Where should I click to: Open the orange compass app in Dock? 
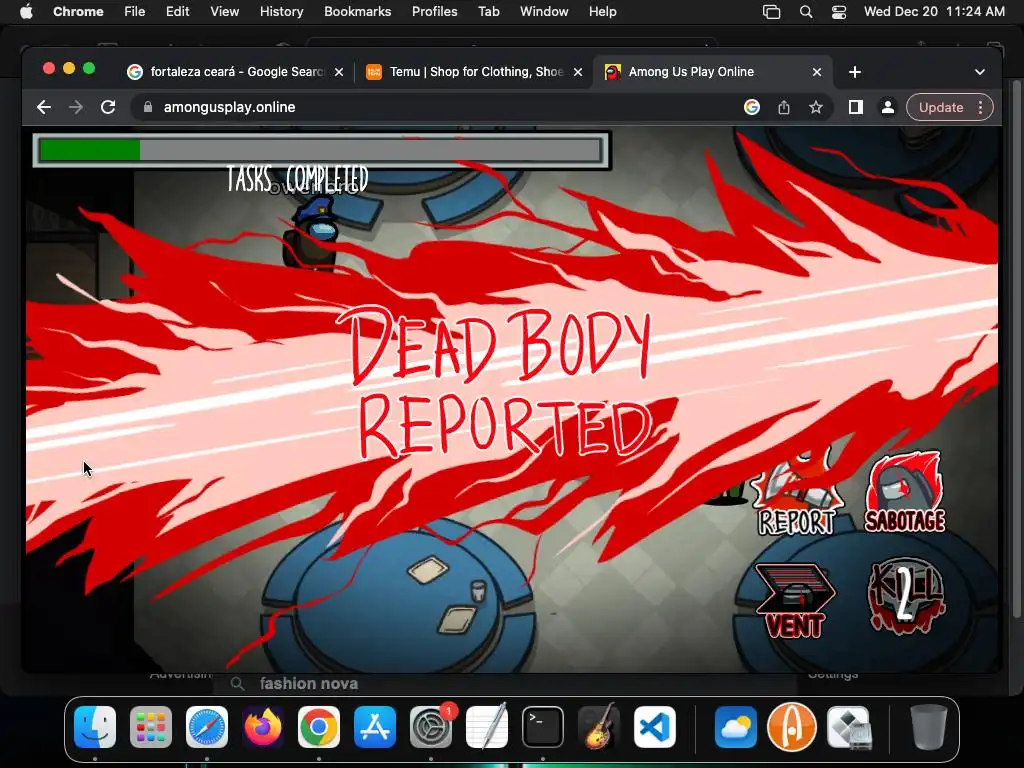tap(792, 727)
